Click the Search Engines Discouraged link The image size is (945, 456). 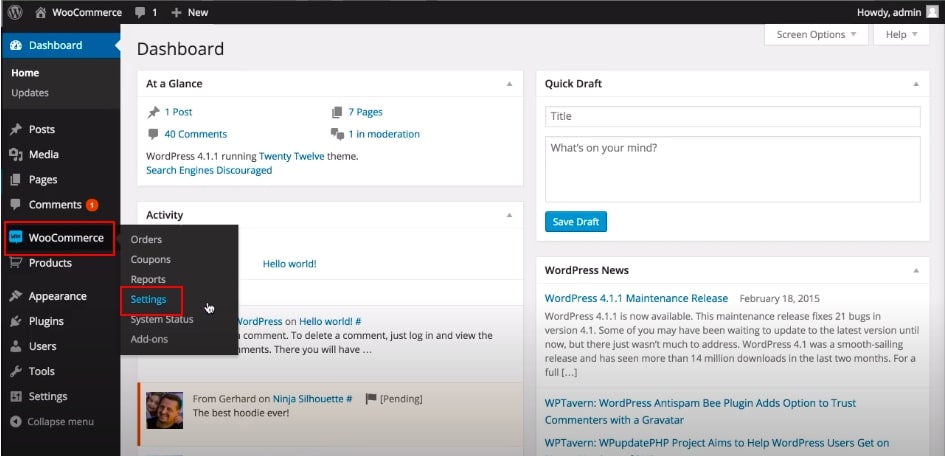(x=209, y=170)
